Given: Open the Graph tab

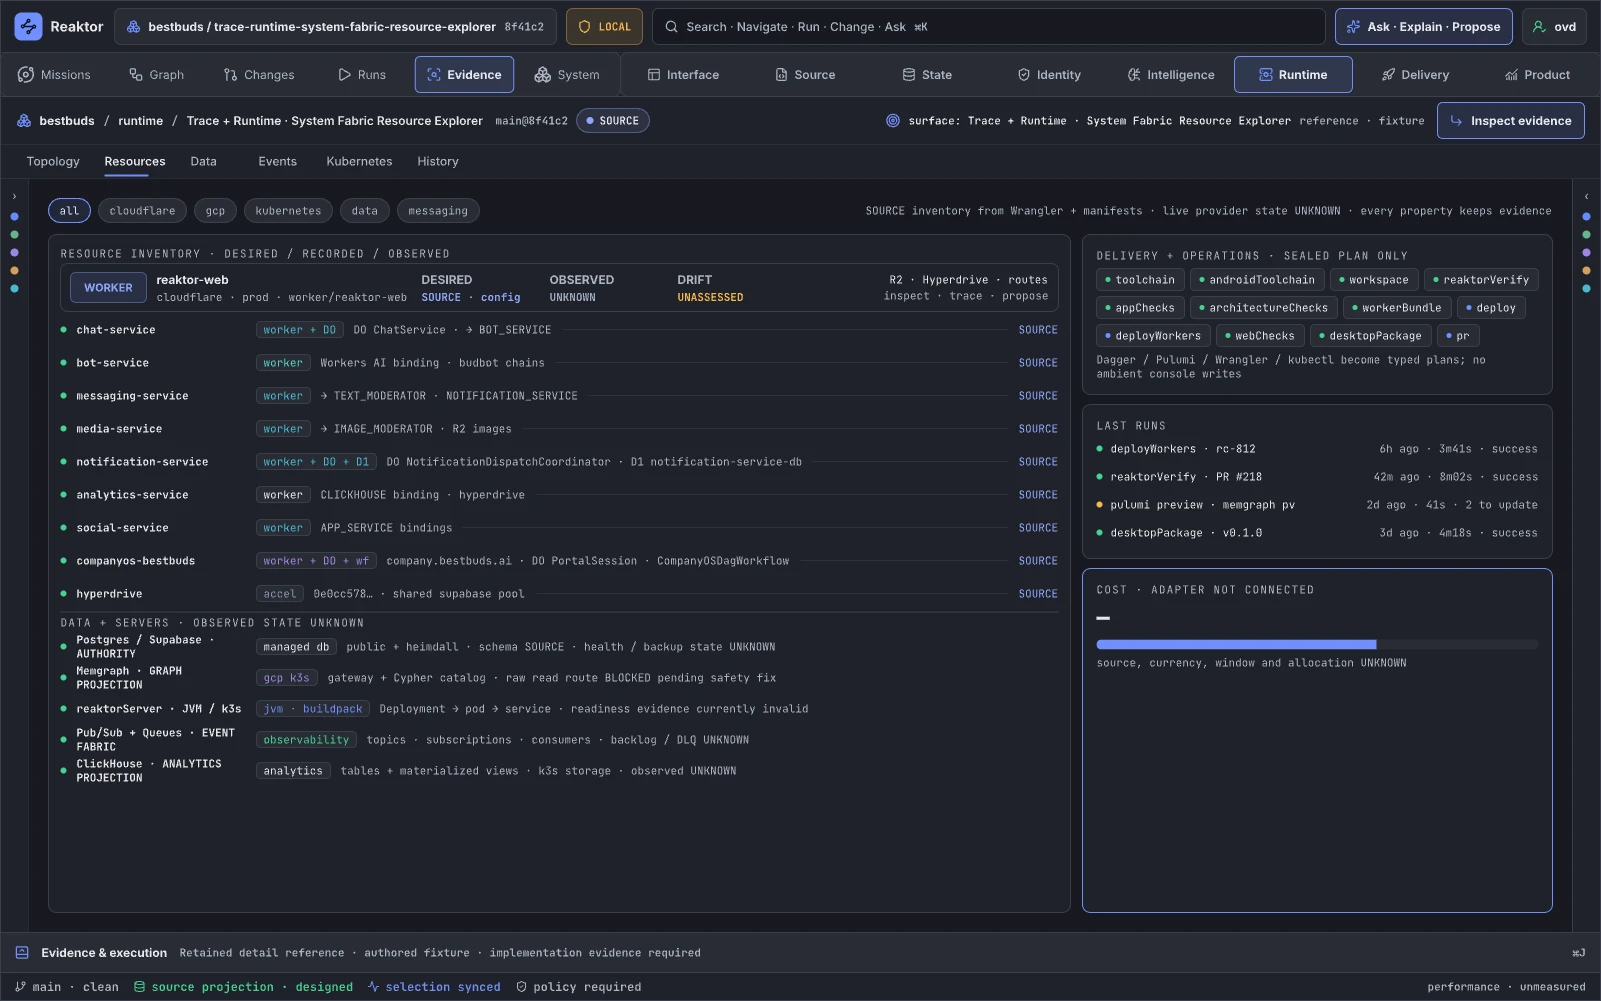Looking at the screenshot, I should point(157,75).
